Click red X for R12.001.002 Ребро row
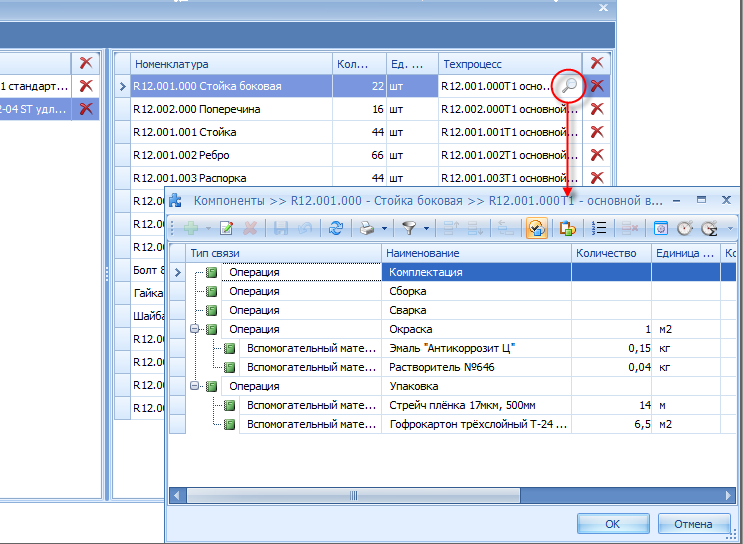This screenshot has height=544, width=743. [x=597, y=154]
